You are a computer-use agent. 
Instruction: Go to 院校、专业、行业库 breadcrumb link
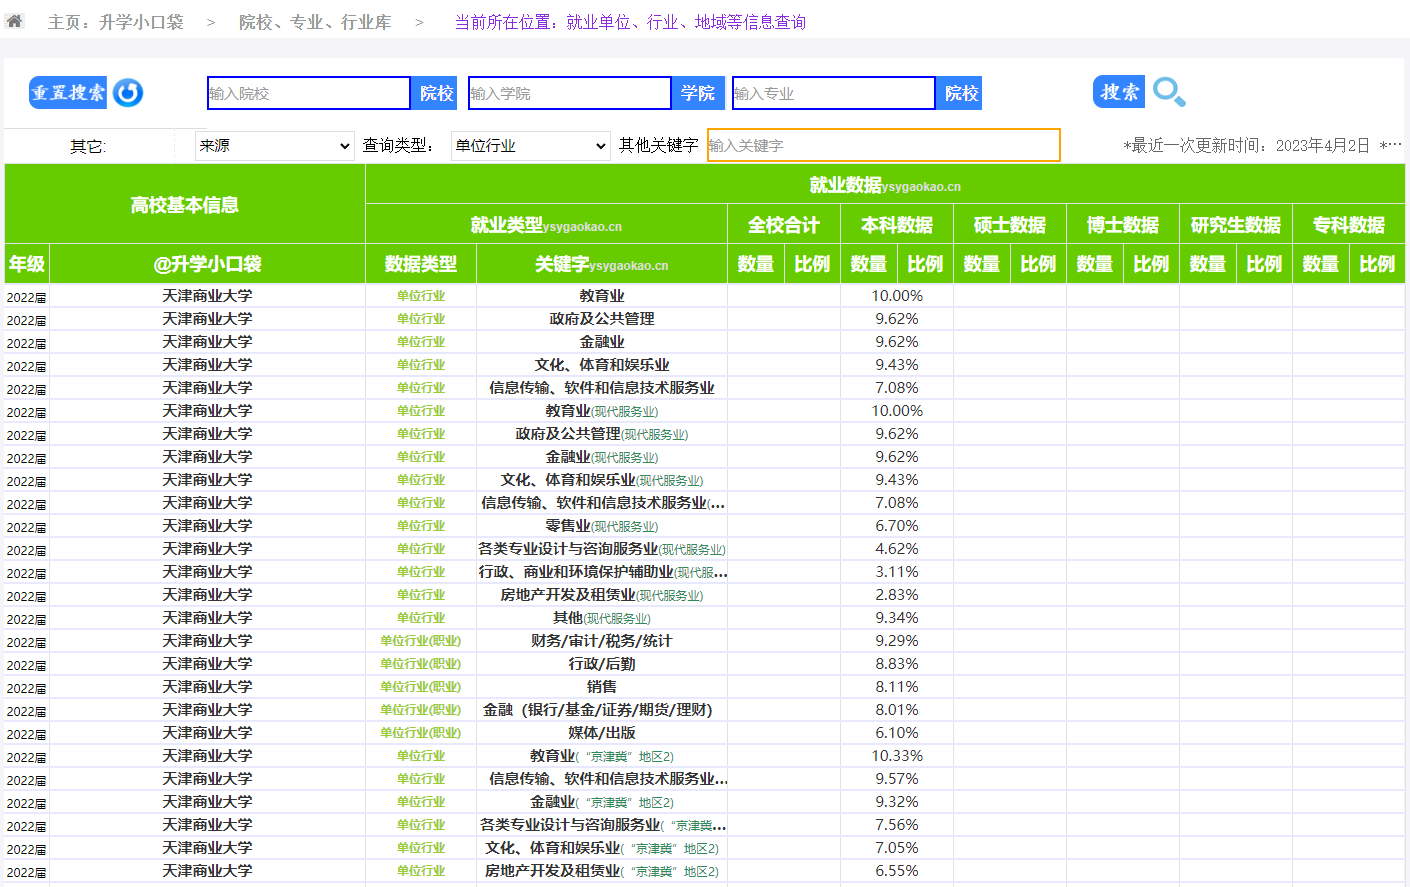pos(315,22)
